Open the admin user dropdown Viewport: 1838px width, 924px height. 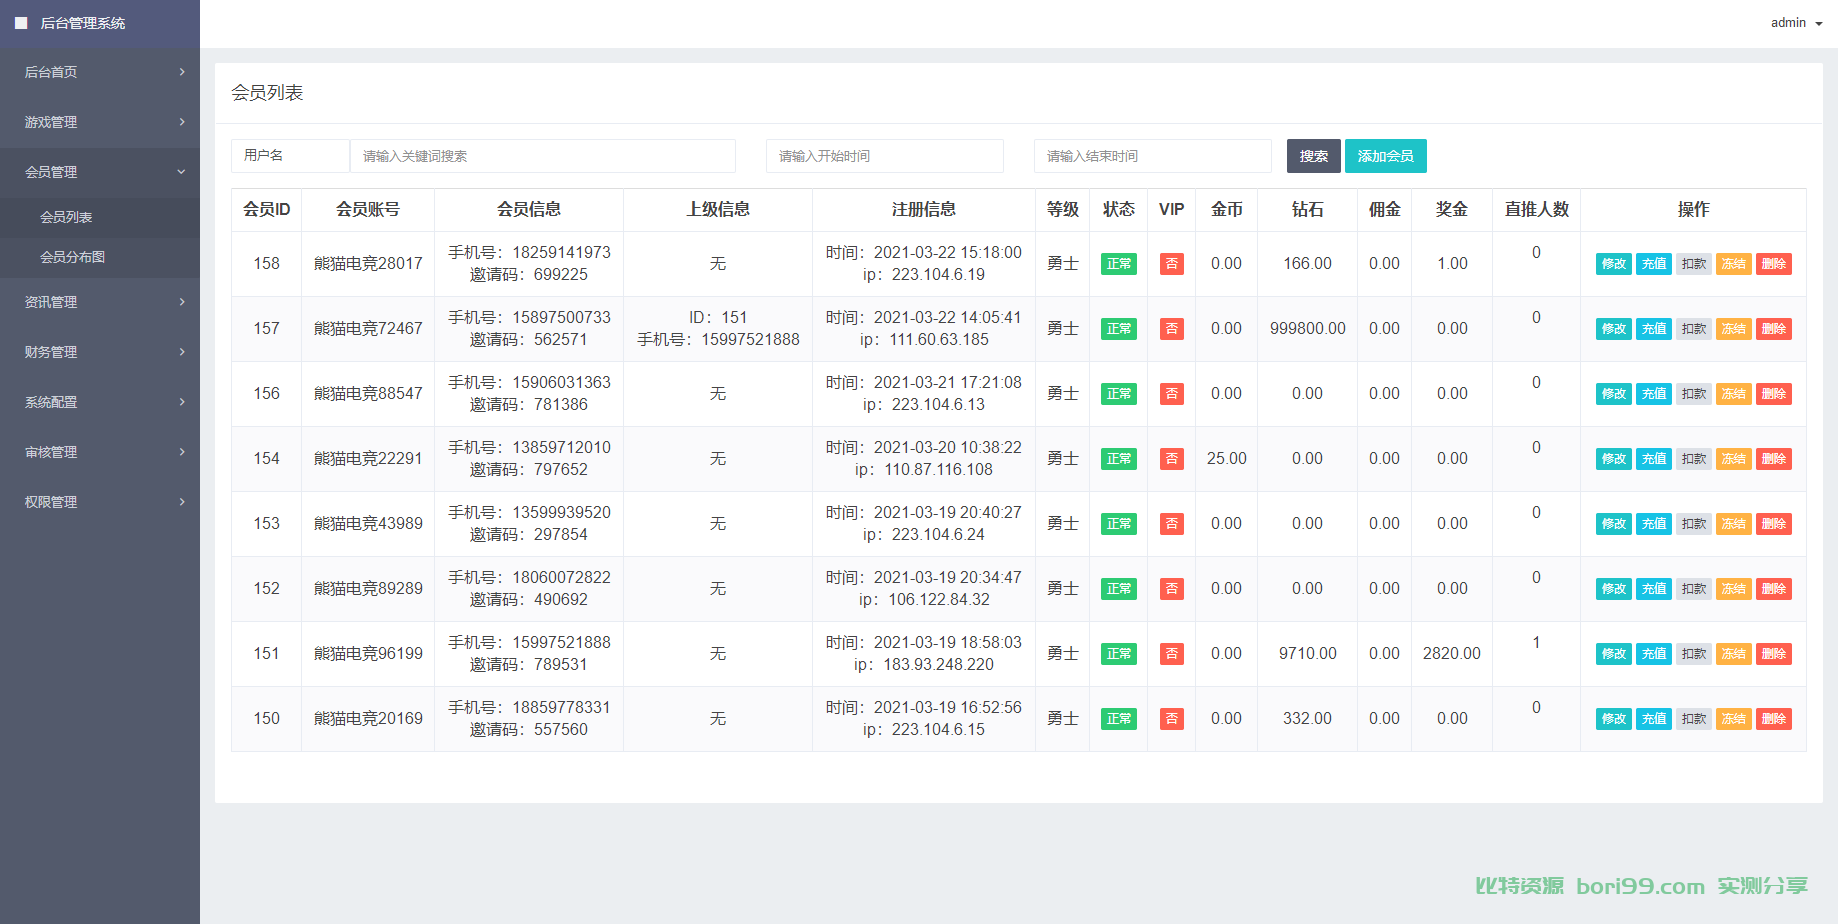click(1796, 23)
